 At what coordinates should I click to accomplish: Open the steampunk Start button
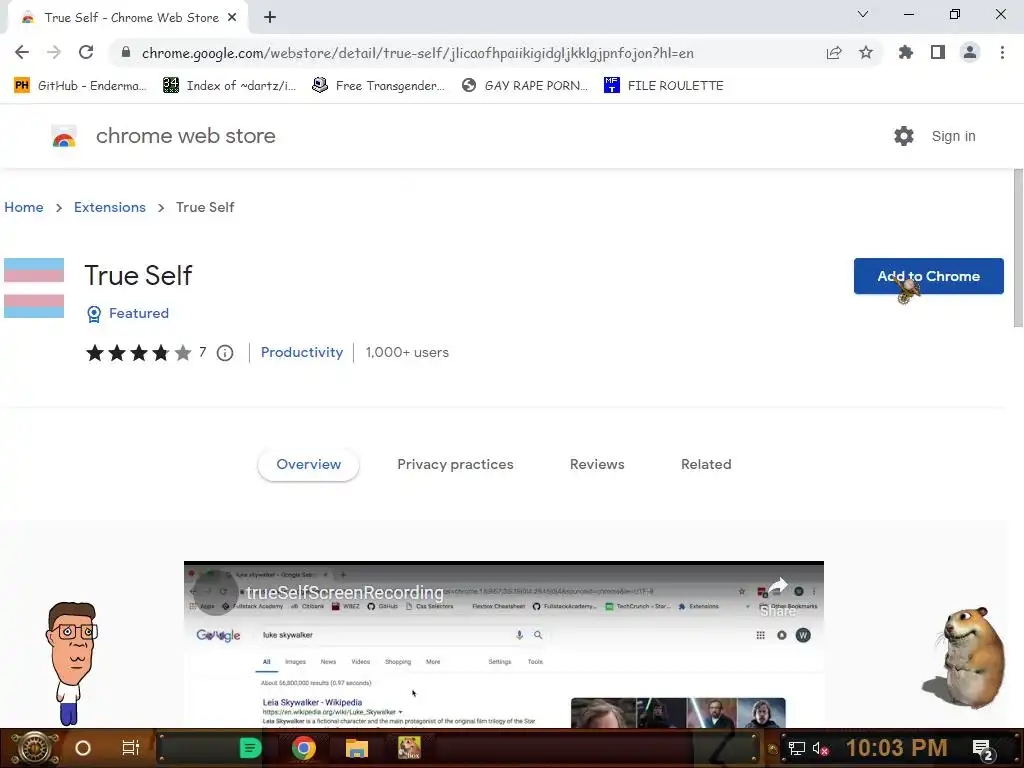35,748
